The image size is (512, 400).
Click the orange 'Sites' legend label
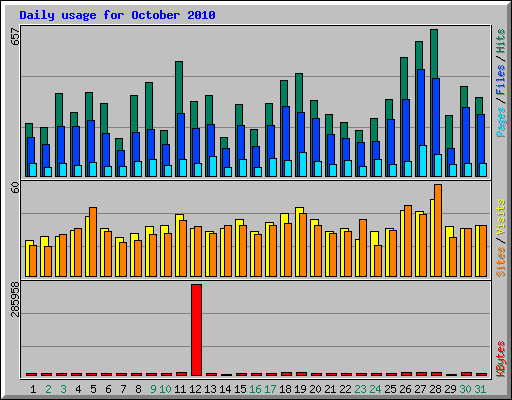pyautogui.click(x=500, y=262)
